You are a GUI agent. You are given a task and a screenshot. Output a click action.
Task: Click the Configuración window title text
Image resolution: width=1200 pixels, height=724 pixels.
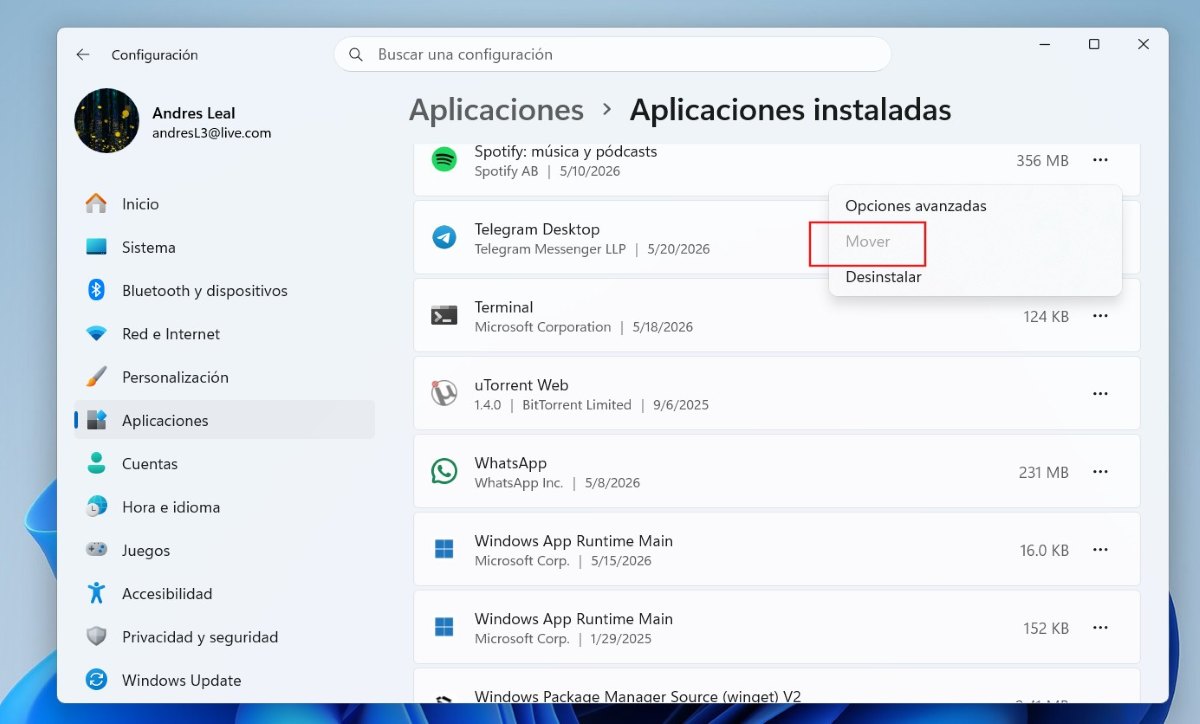154,55
